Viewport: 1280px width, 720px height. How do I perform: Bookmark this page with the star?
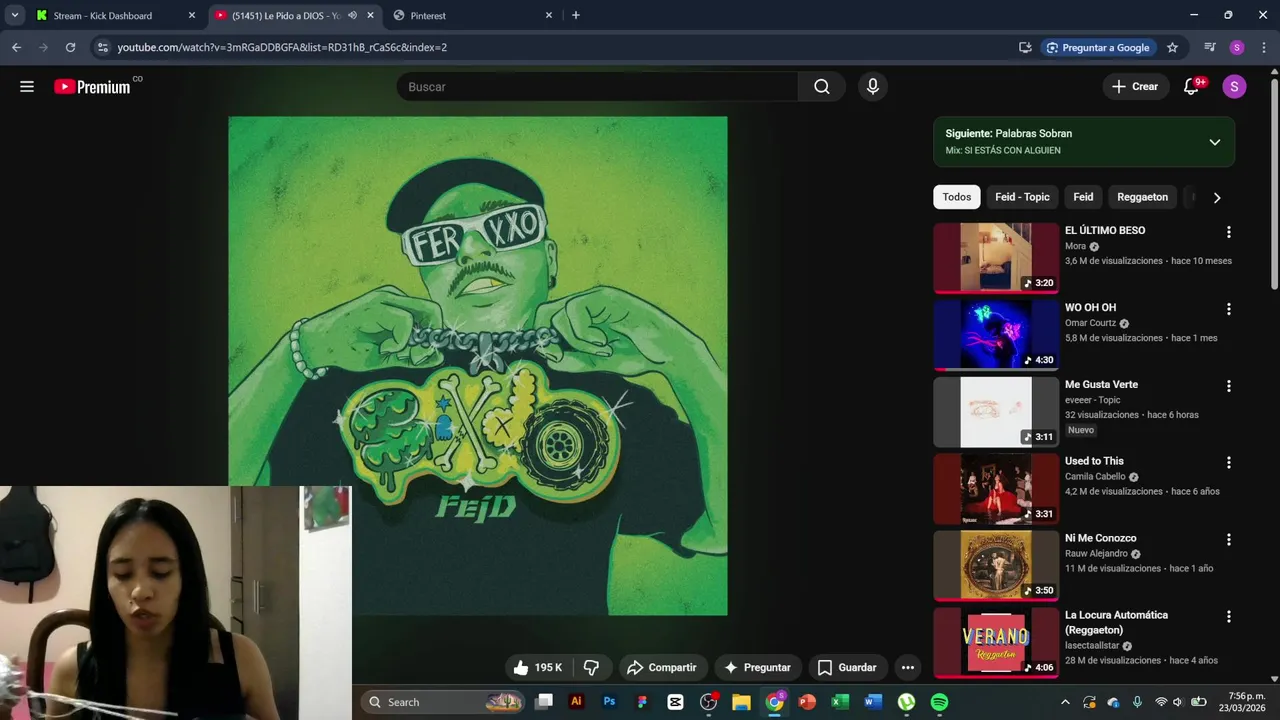[1172, 47]
